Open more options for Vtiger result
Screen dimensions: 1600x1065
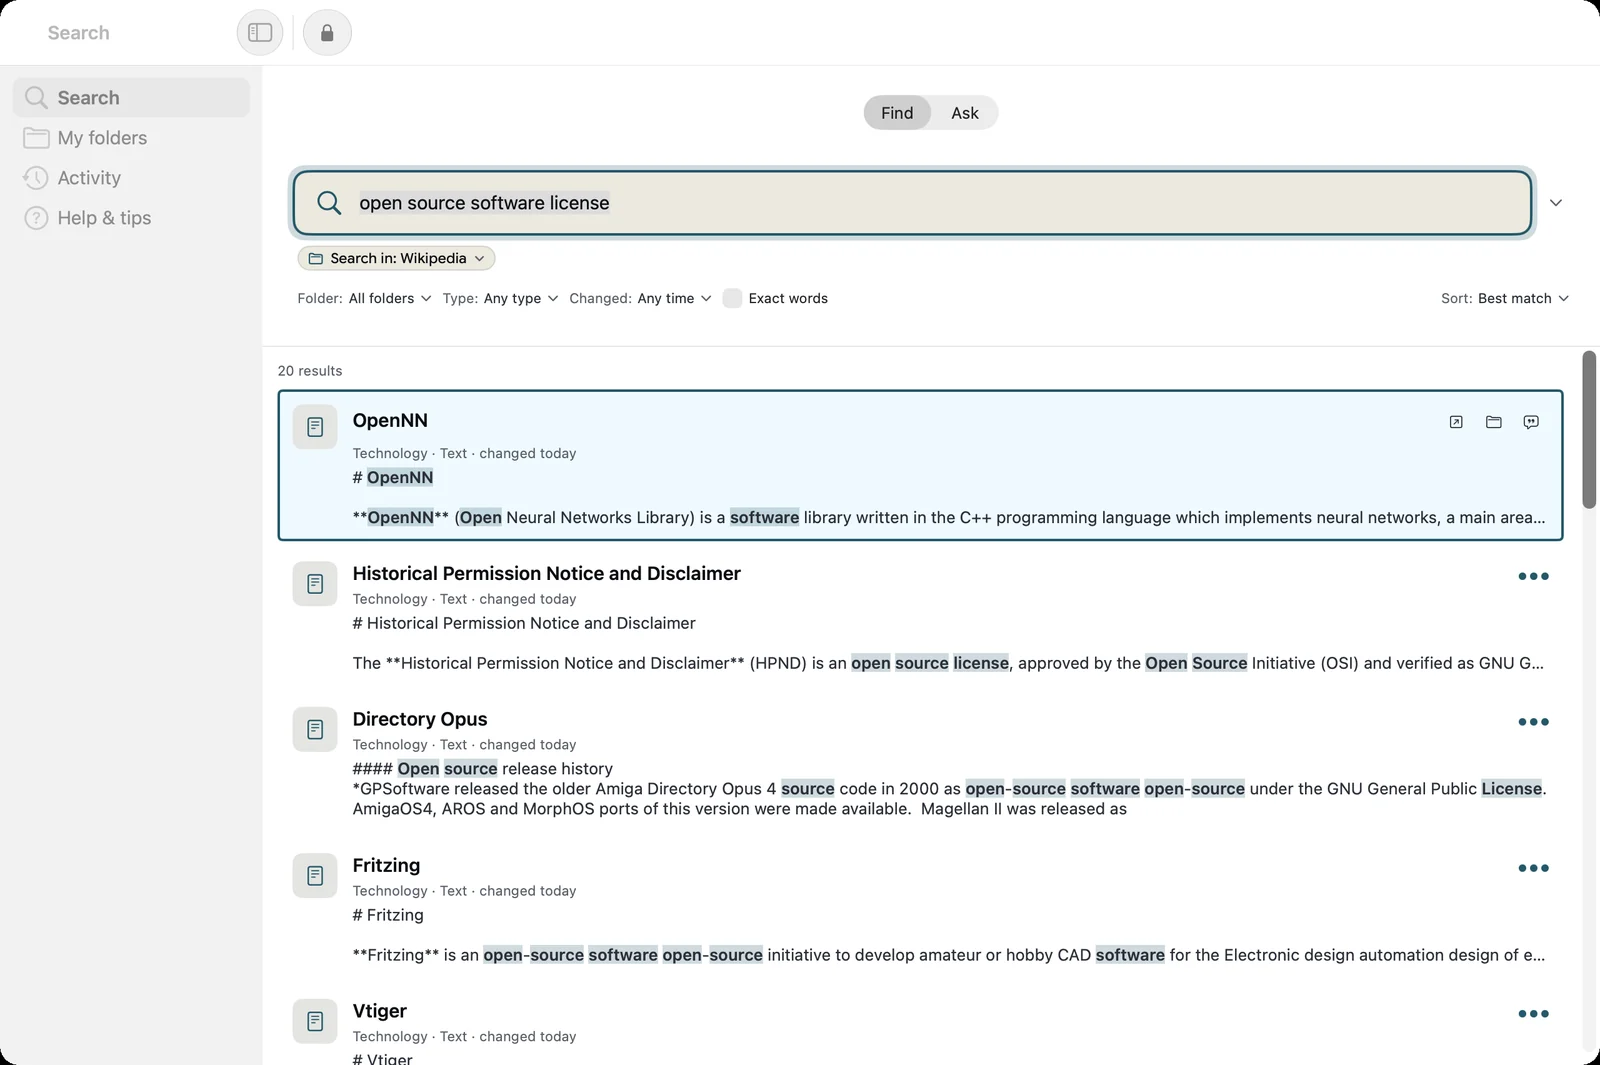(x=1533, y=1014)
